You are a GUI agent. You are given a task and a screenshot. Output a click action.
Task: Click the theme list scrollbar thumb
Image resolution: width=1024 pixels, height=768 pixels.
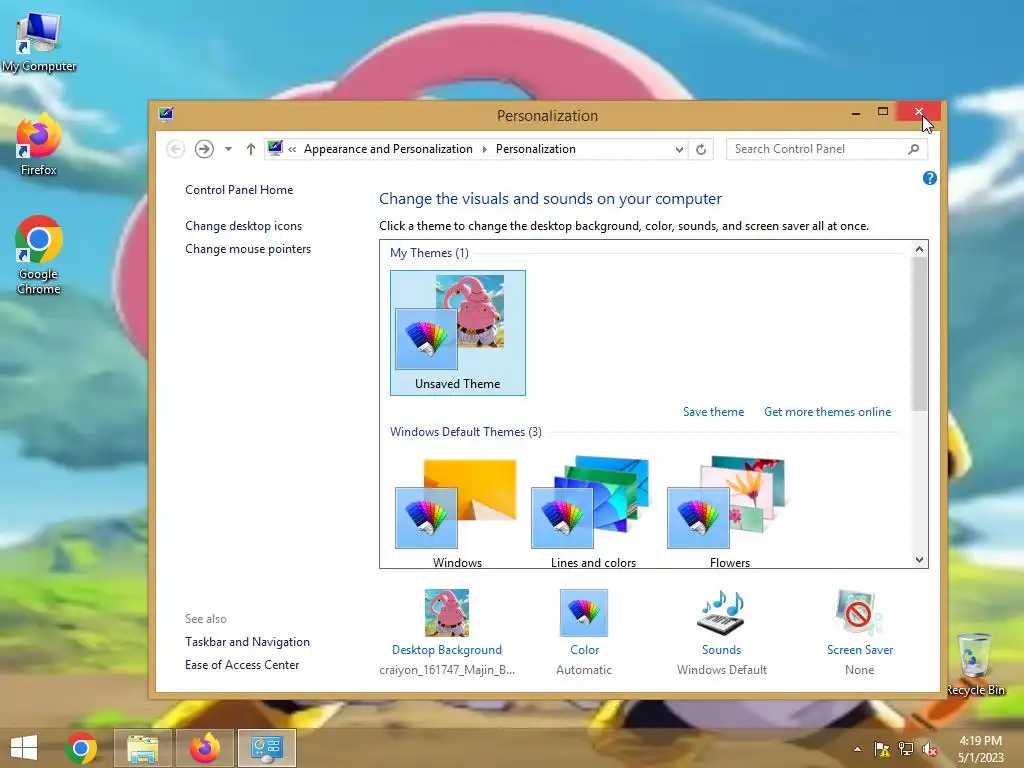click(920, 334)
